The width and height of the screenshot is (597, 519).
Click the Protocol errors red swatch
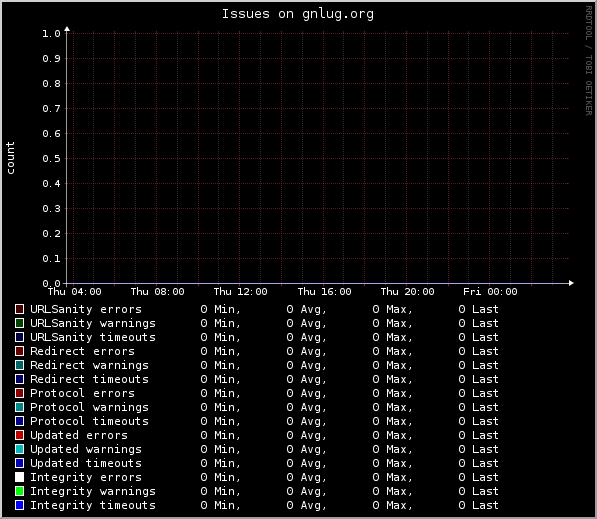point(19,393)
